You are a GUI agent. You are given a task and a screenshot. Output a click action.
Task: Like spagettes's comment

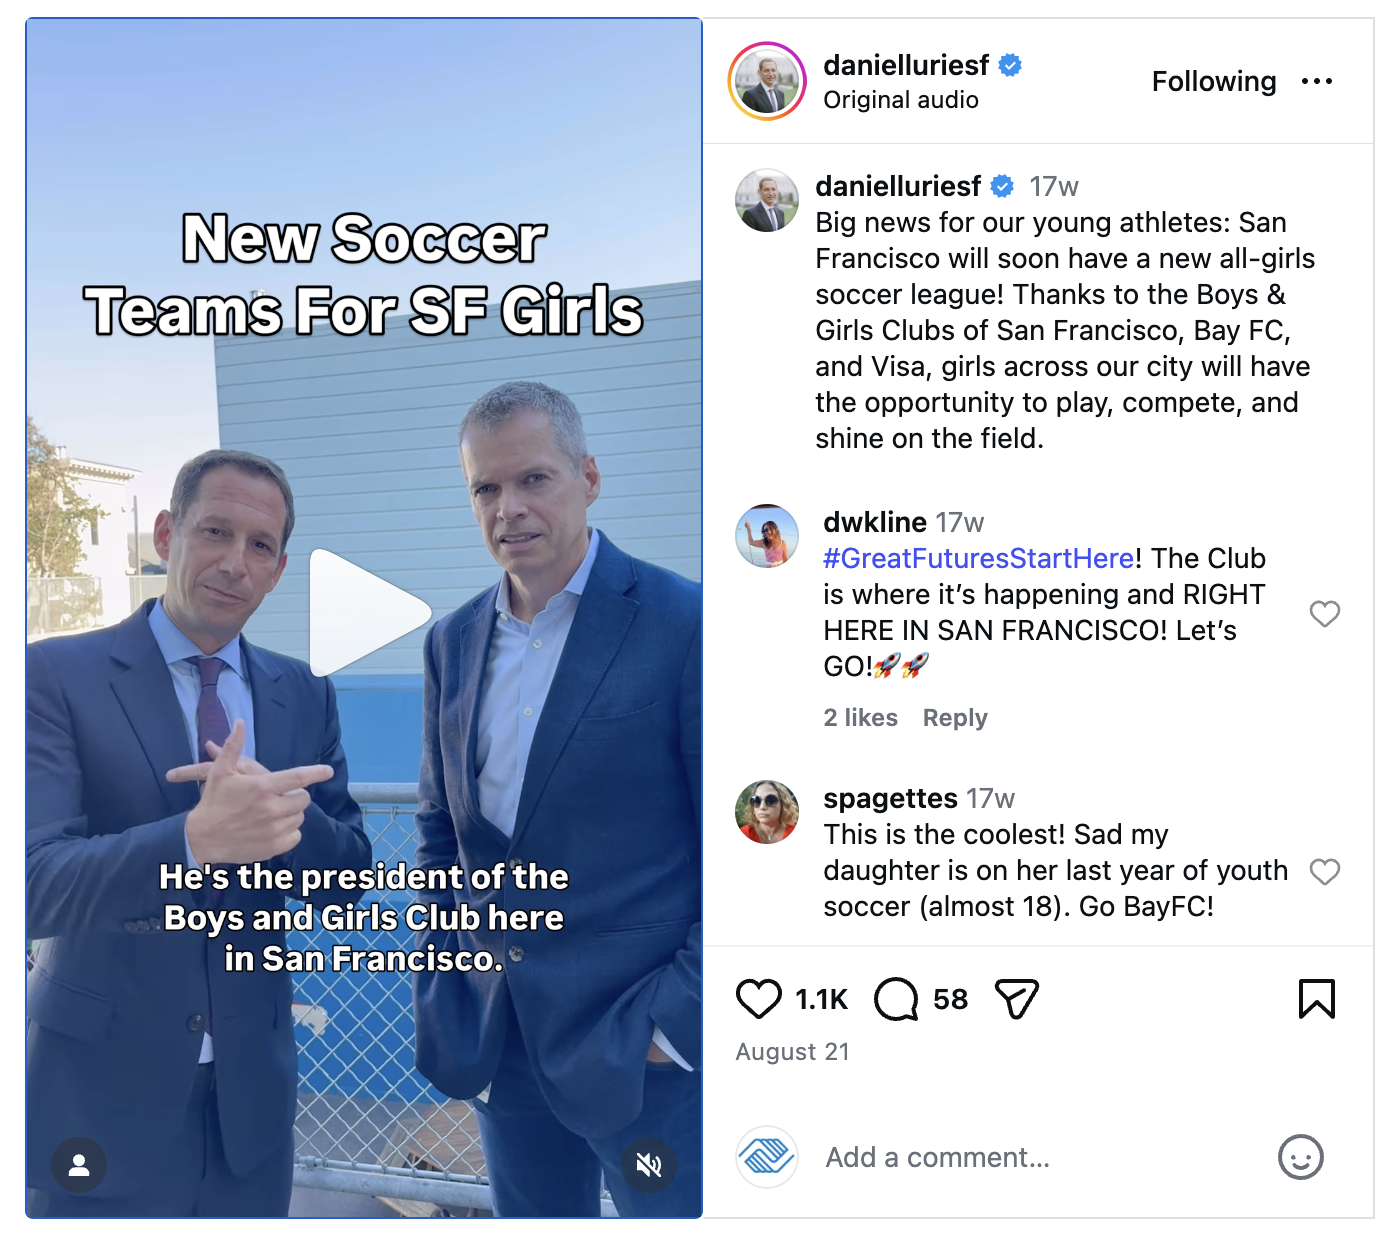1325,871
